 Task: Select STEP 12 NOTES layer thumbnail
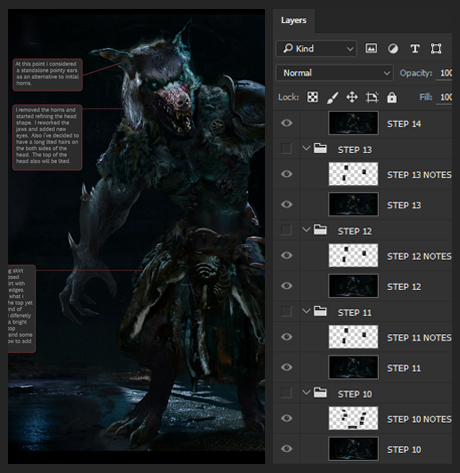(x=353, y=255)
